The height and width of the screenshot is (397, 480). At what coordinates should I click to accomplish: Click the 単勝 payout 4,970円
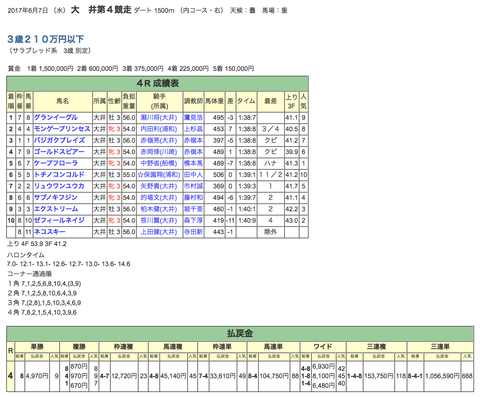[37, 376]
